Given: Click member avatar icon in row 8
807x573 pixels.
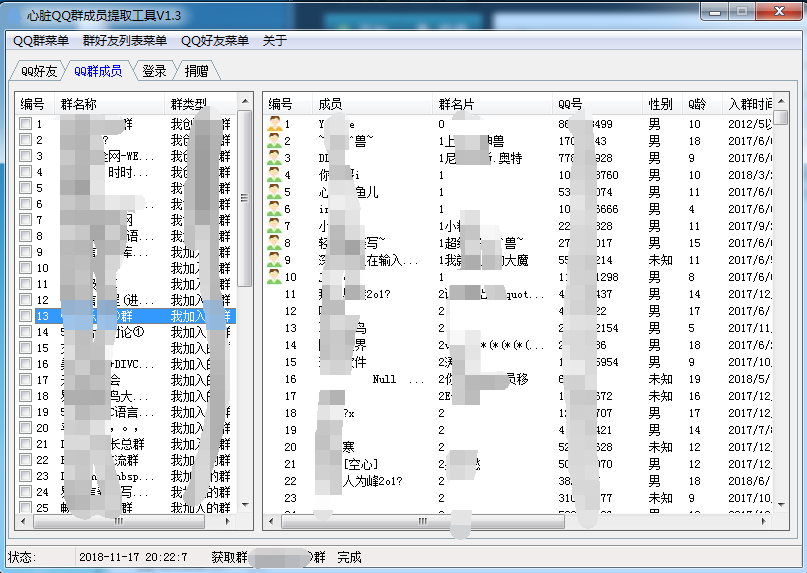Looking at the screenshot, I should 274,242.
